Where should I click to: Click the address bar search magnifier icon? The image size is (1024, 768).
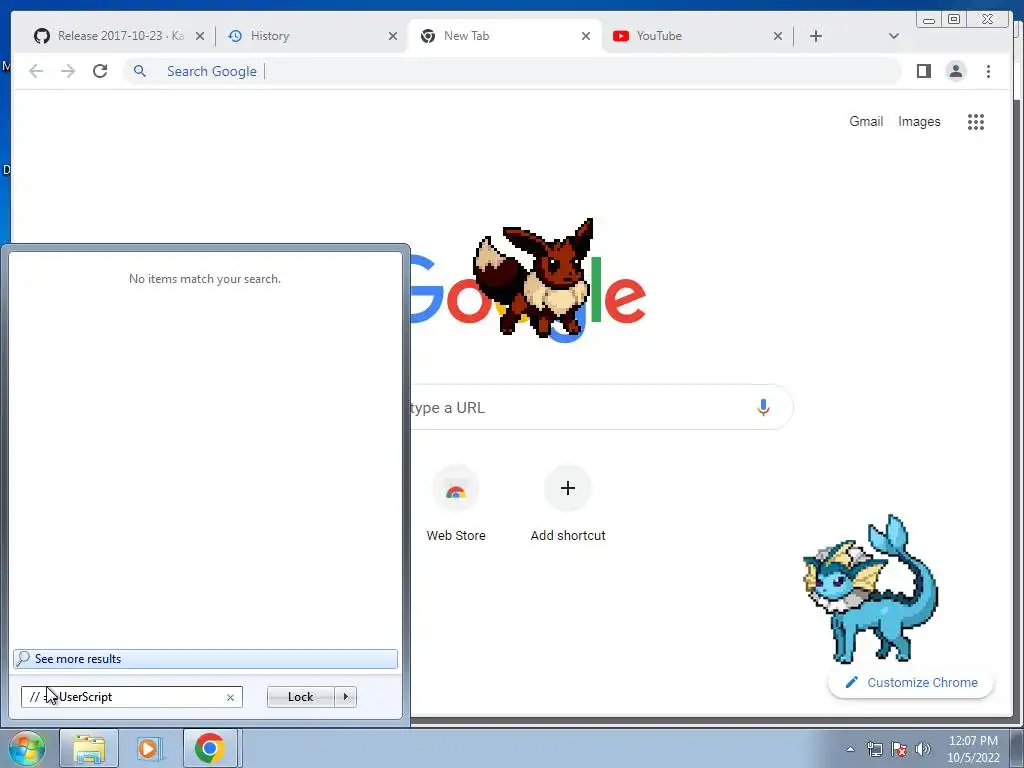140,71
